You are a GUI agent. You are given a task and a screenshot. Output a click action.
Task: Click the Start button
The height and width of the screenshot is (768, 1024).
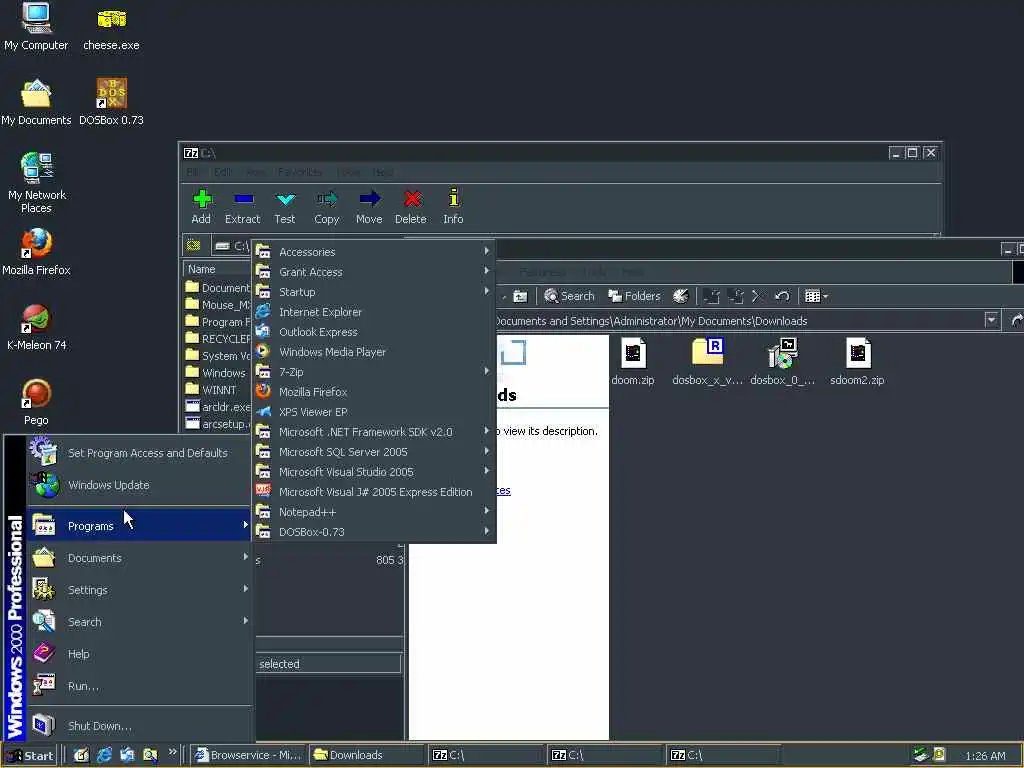pyautogui.click(x=29, y=755)
